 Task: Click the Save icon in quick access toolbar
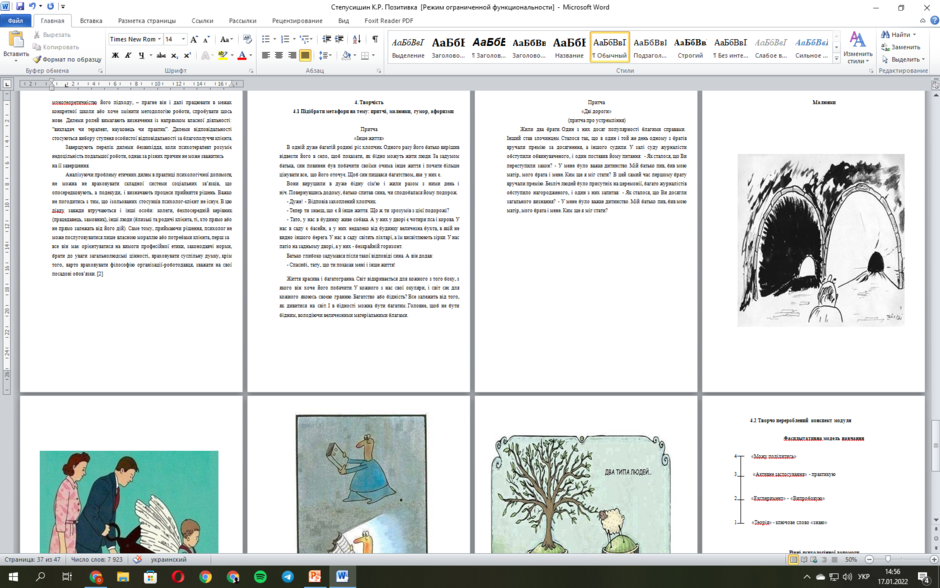[x=20, y=7]
